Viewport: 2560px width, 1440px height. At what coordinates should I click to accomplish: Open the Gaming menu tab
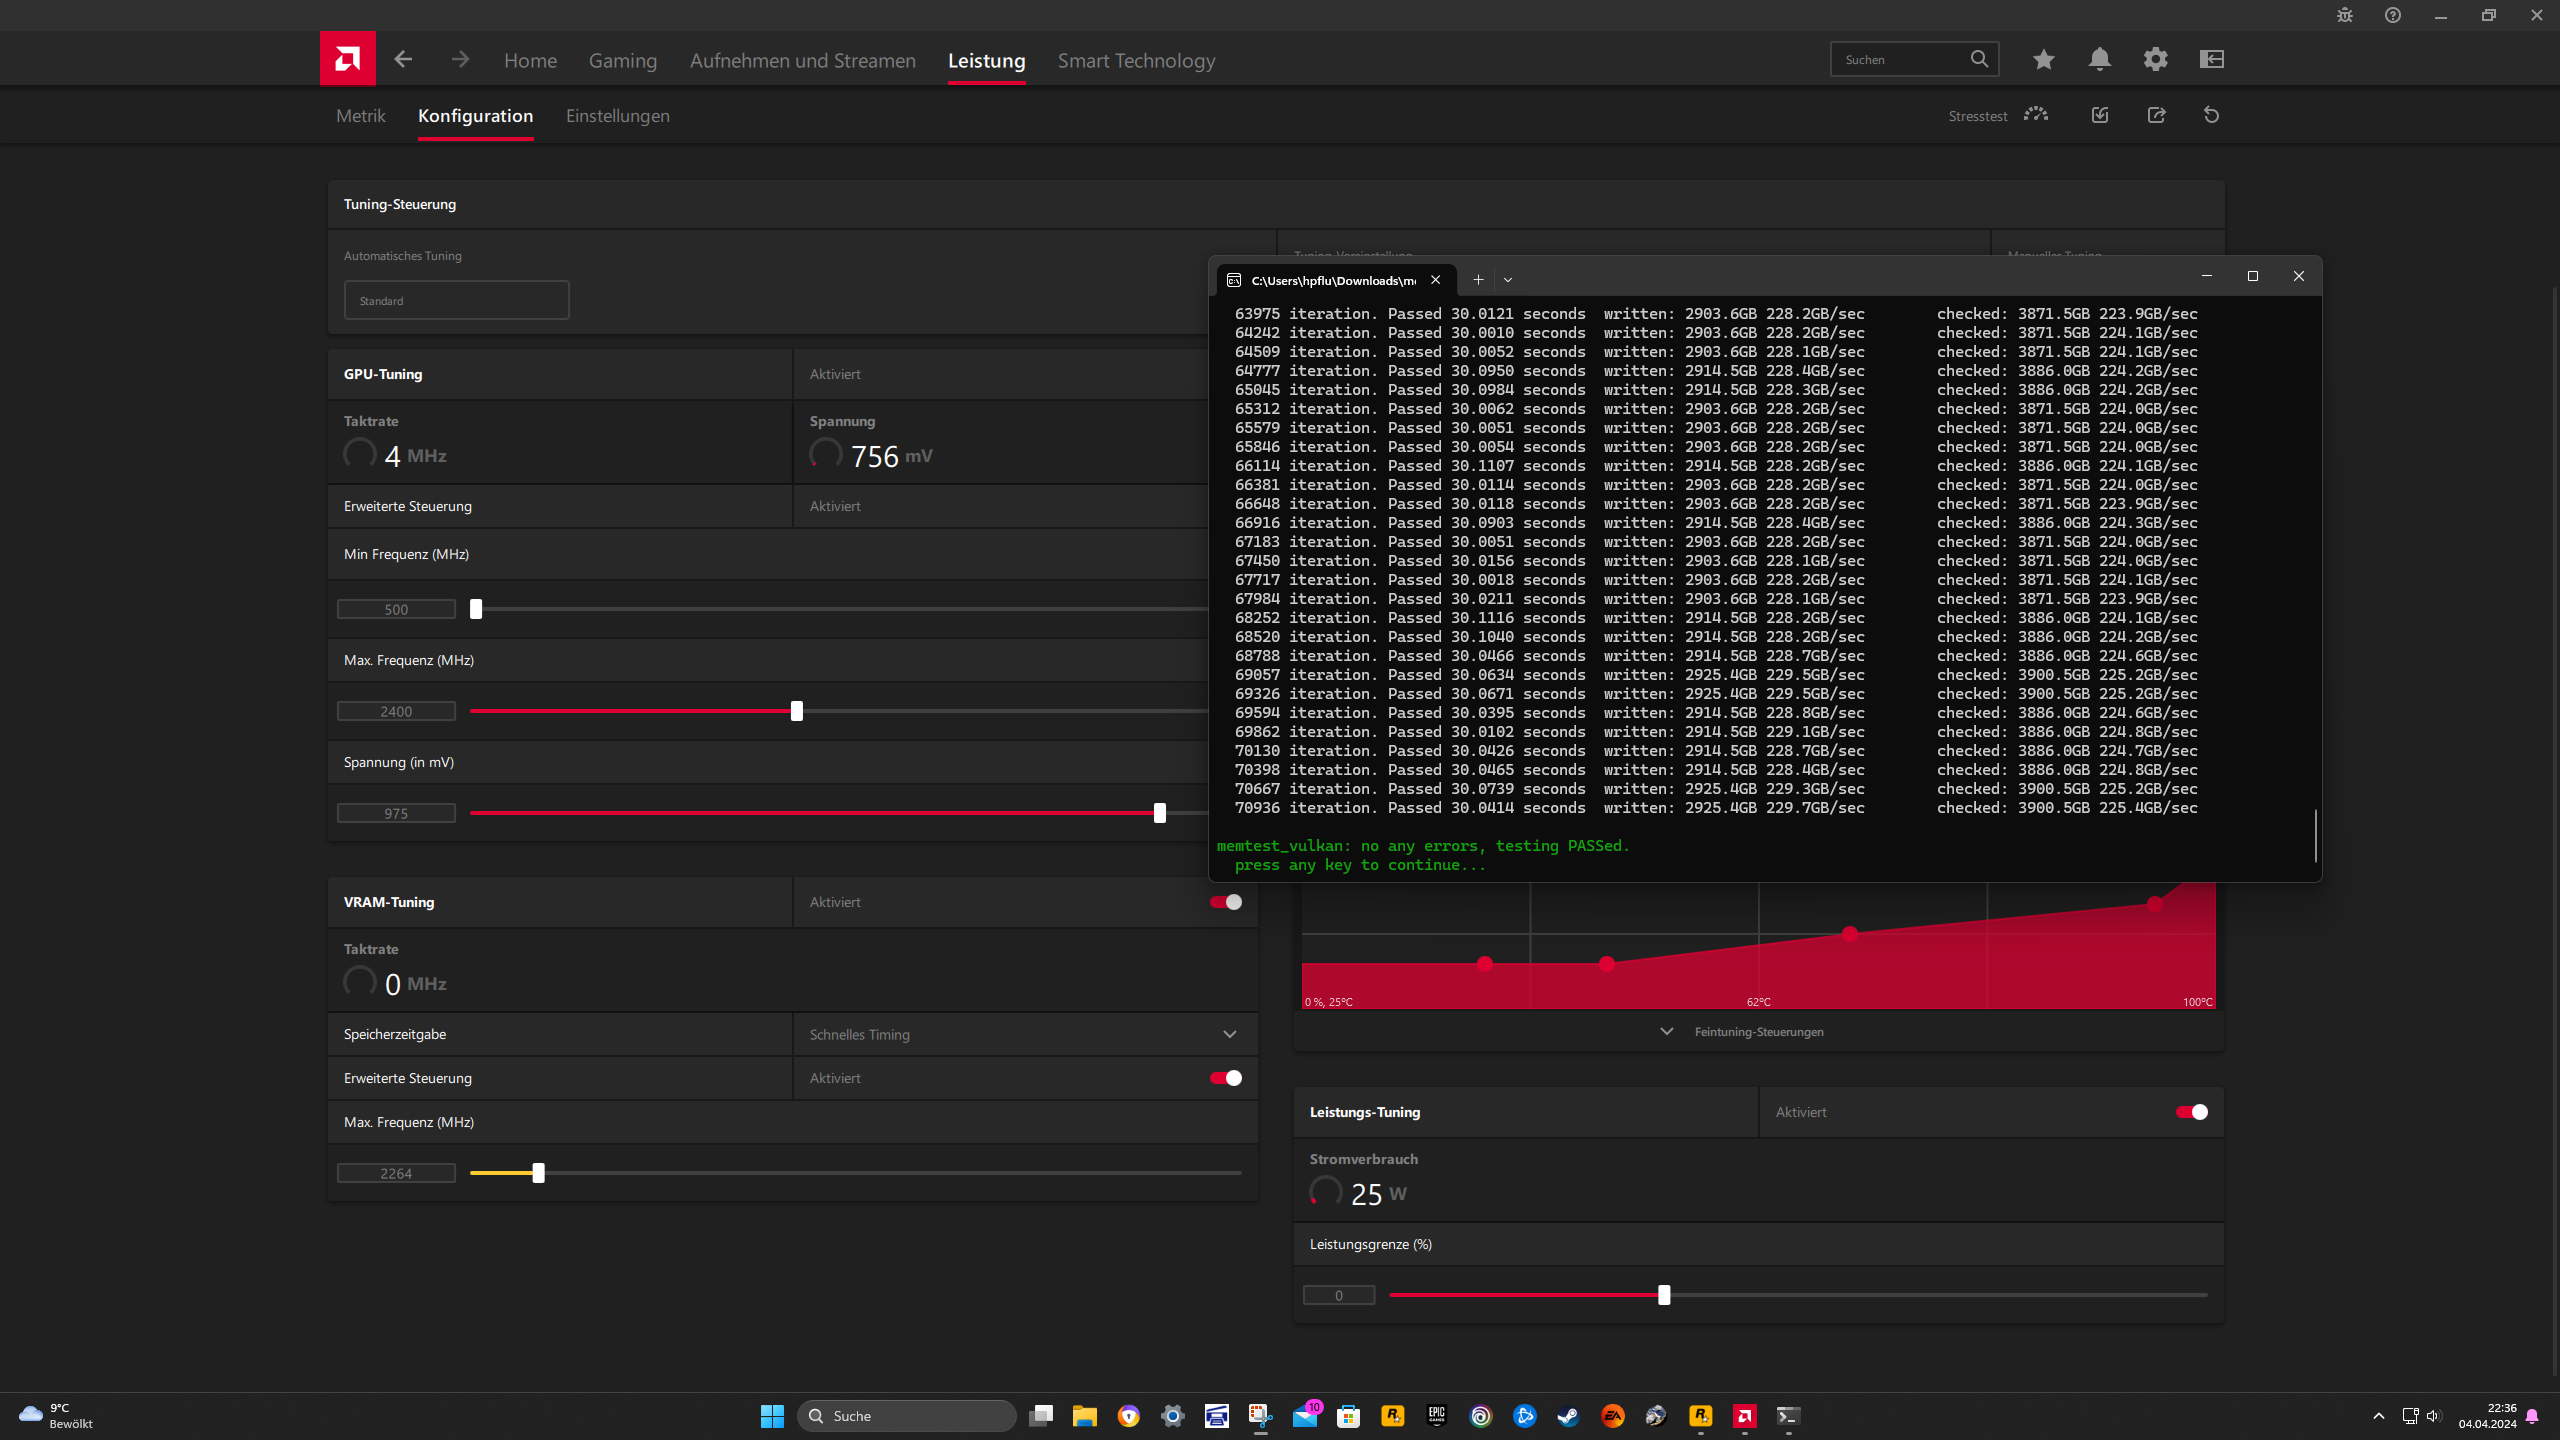click(x=622, y=61)
